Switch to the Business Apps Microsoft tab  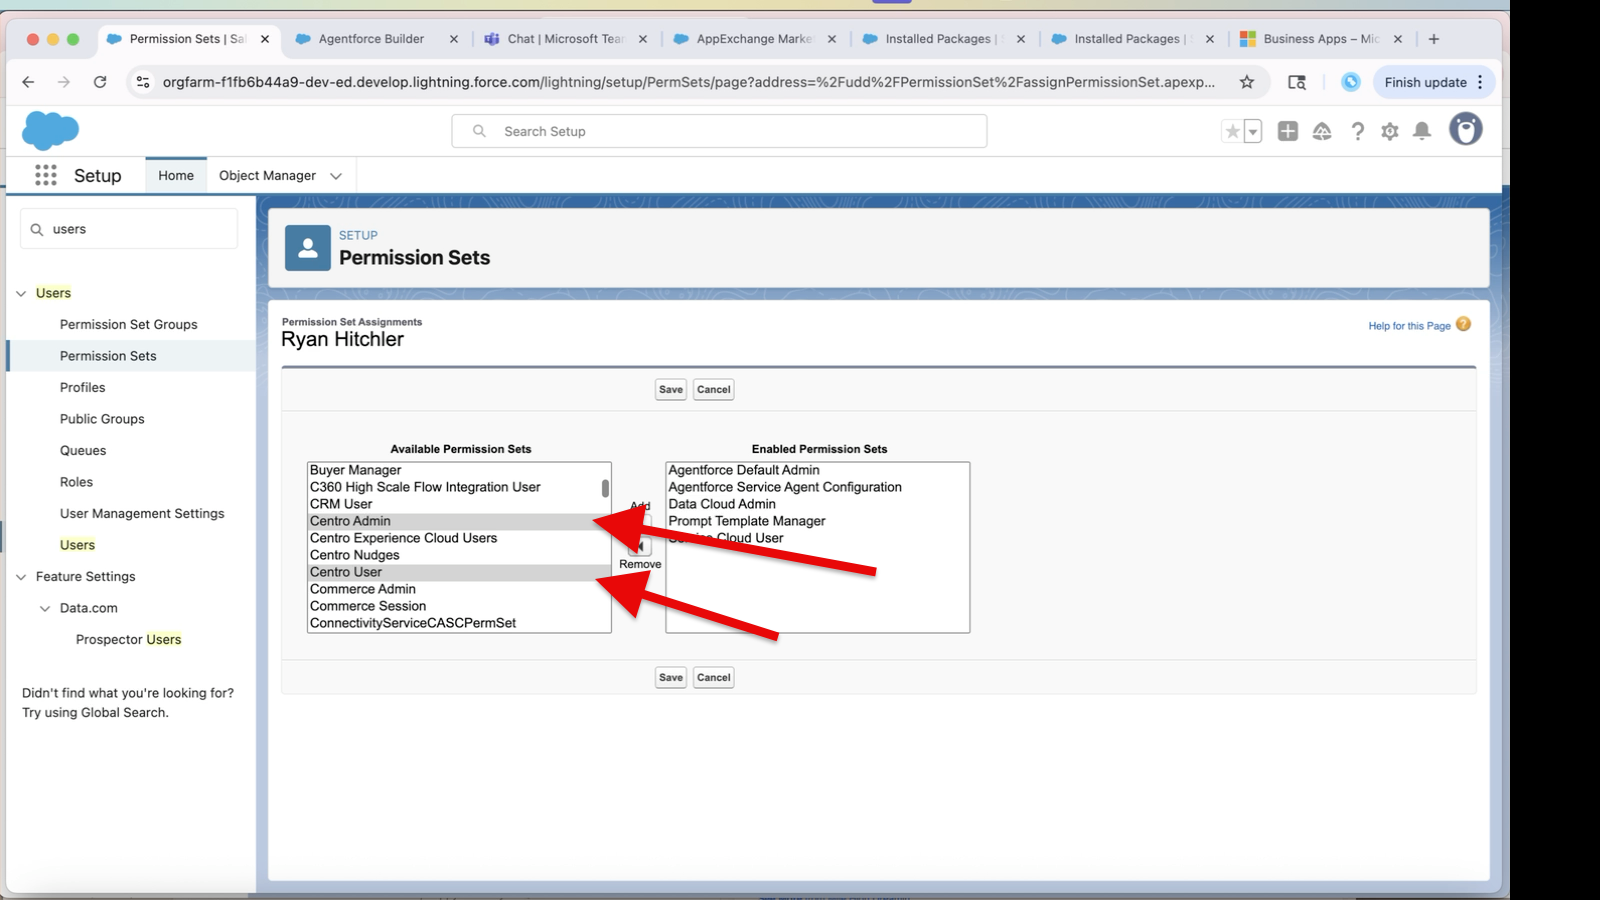pyautogui.click(x=1320, y=39)
